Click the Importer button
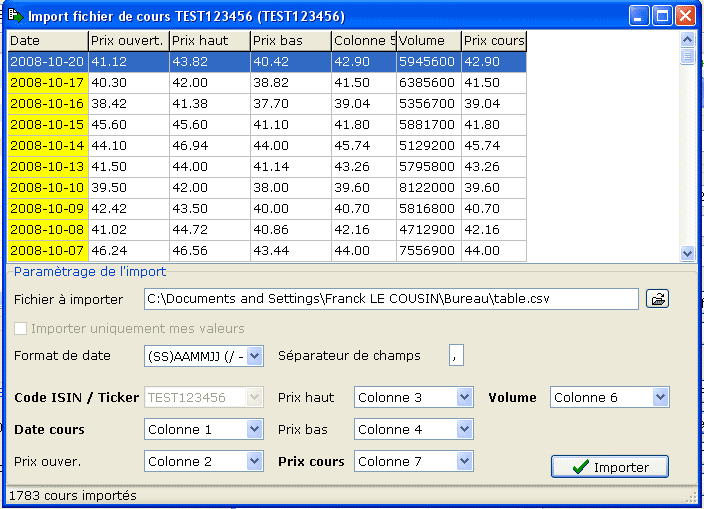 [x=610, y=467]
